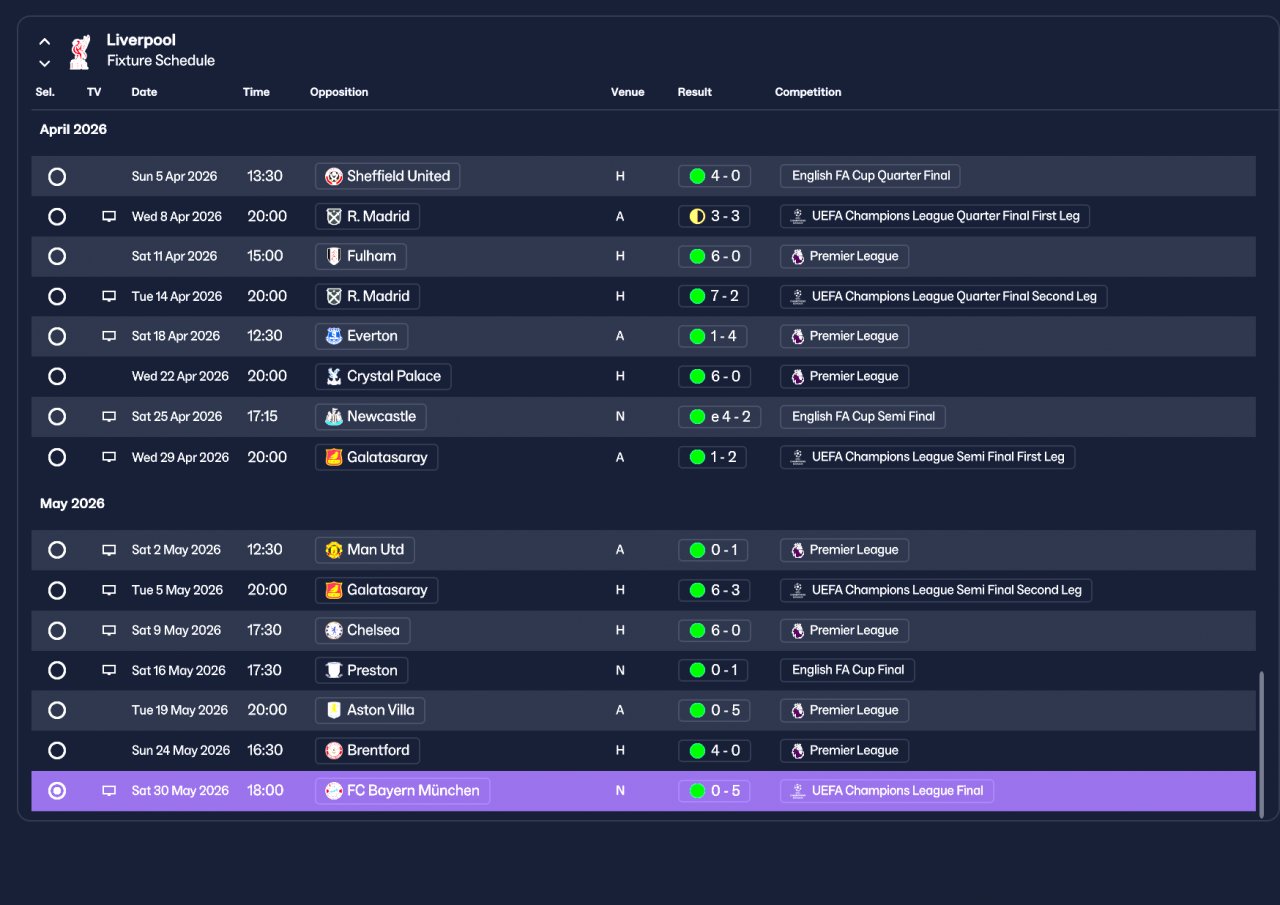Click the half-yellow draw indicator for R. Madrid 3-3
Viewport: 1280px width, 905px height.
tap(697, 216)
